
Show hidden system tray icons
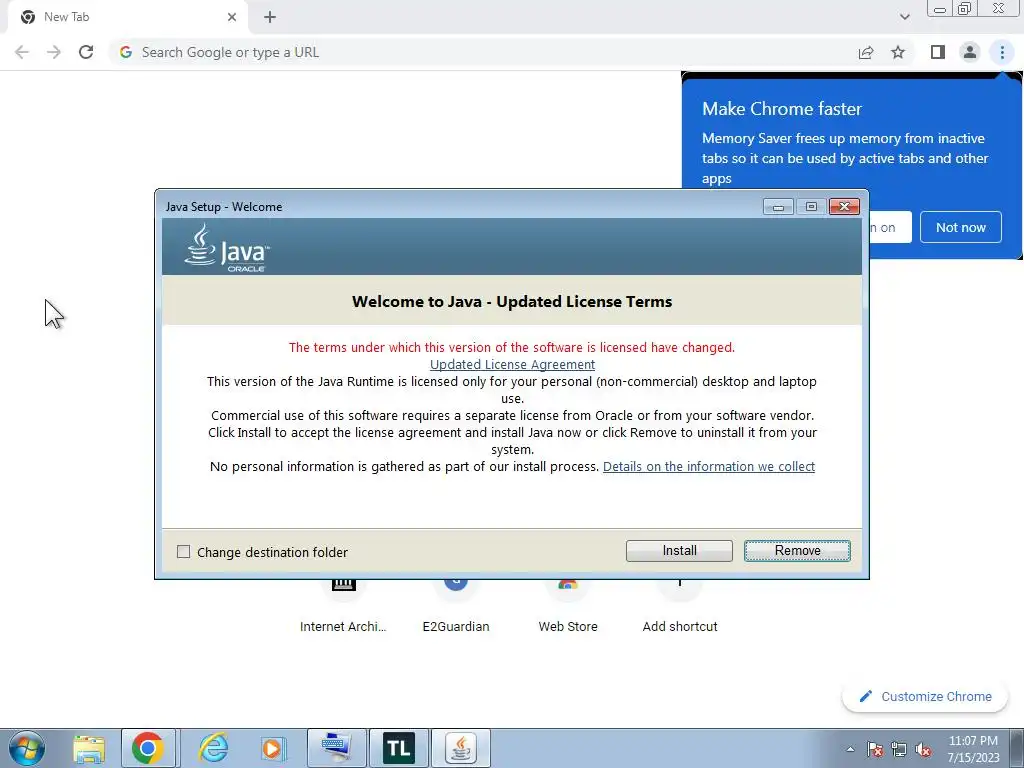click(850, 749)
